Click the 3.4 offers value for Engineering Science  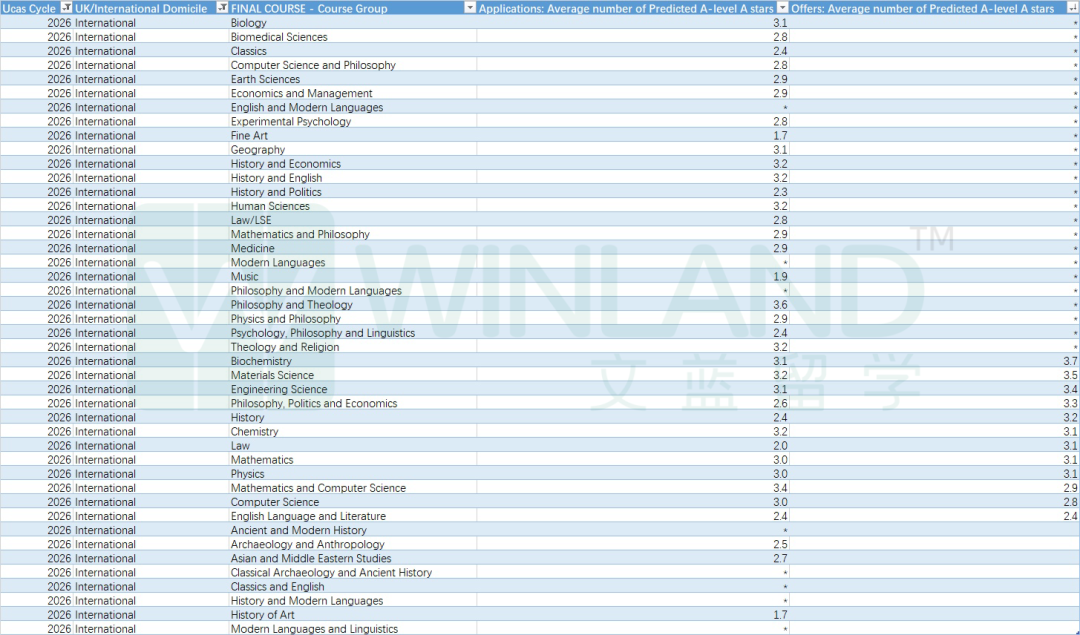click(x=1070, y=389)
